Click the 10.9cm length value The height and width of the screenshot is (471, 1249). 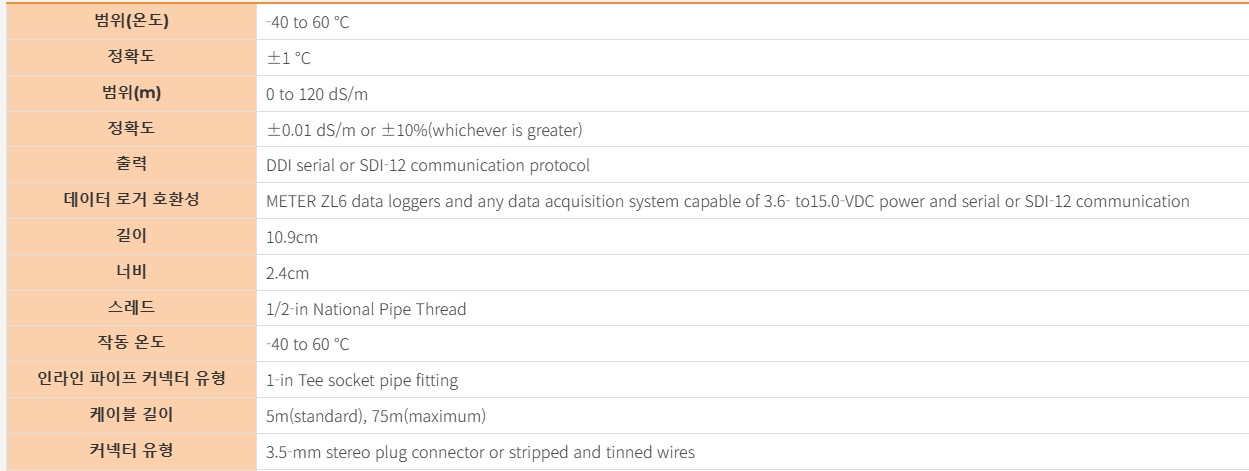(x=292, y=237)
